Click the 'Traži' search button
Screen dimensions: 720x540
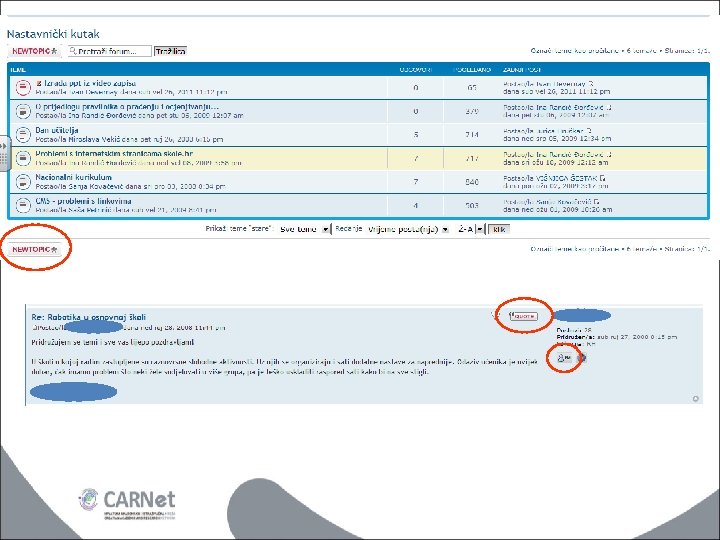point(170,51)
